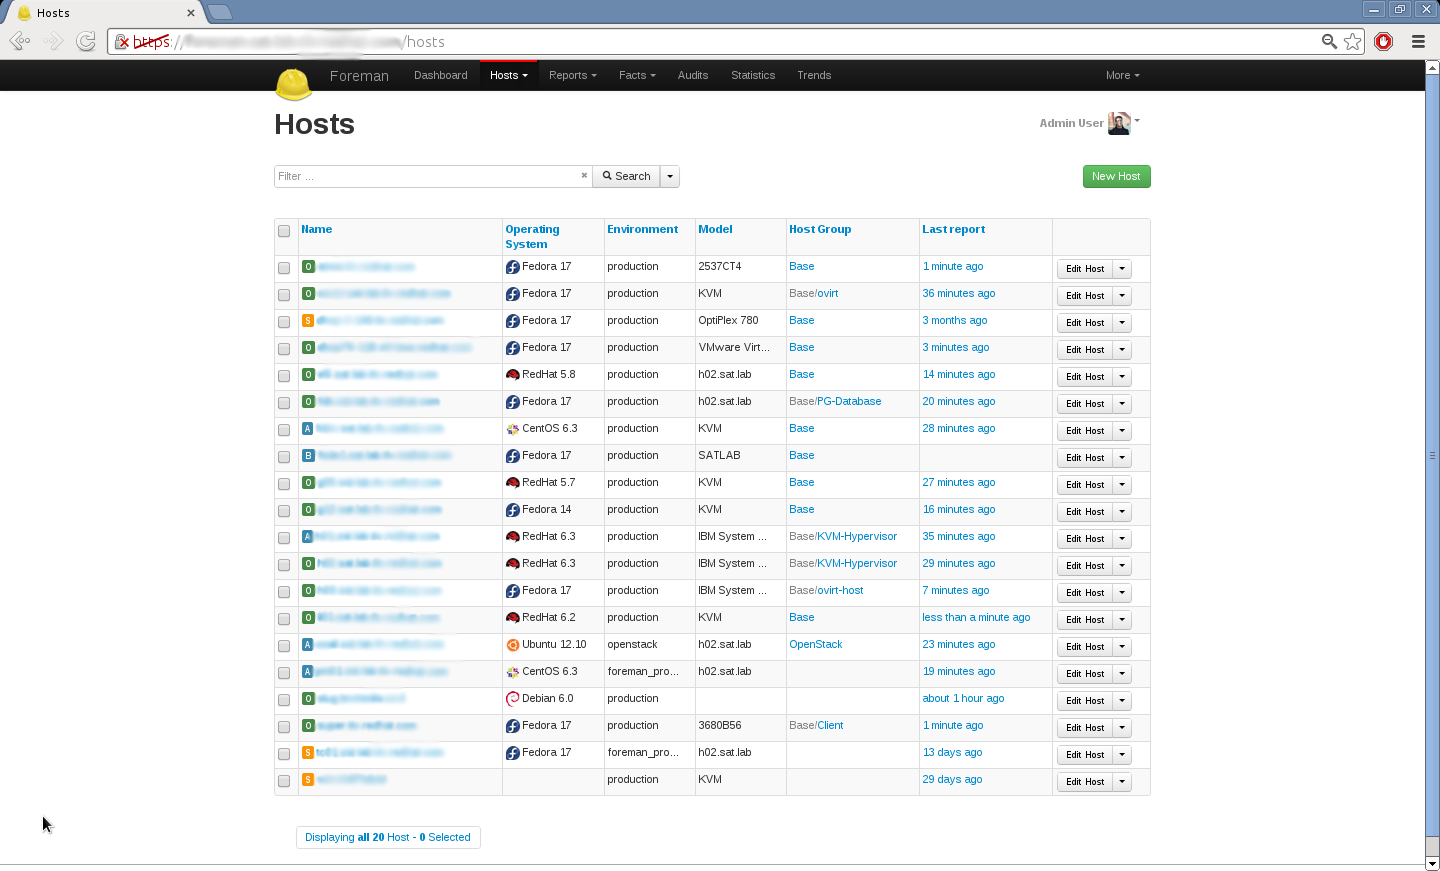Expand the Search button dropdown arrow
Image resolution: width=1440 pixels, height=871 pixels.
pyautogui.click(x=670, y=176)
